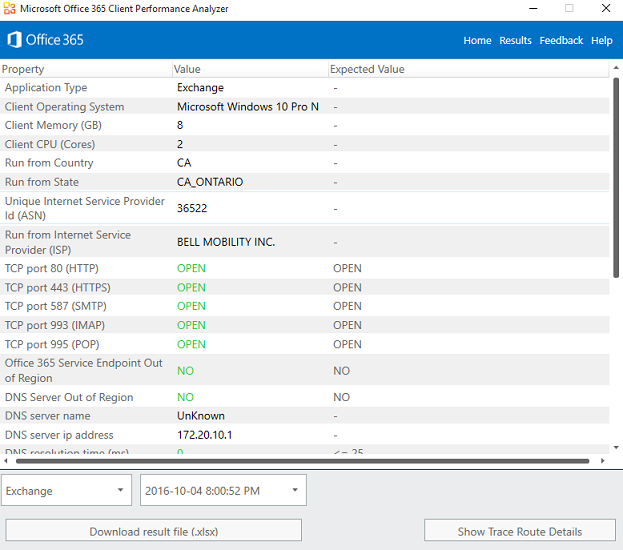The image size is (623, 550).
Task: Select the DNS Server Out of Region label
Action: coord(69,397)
